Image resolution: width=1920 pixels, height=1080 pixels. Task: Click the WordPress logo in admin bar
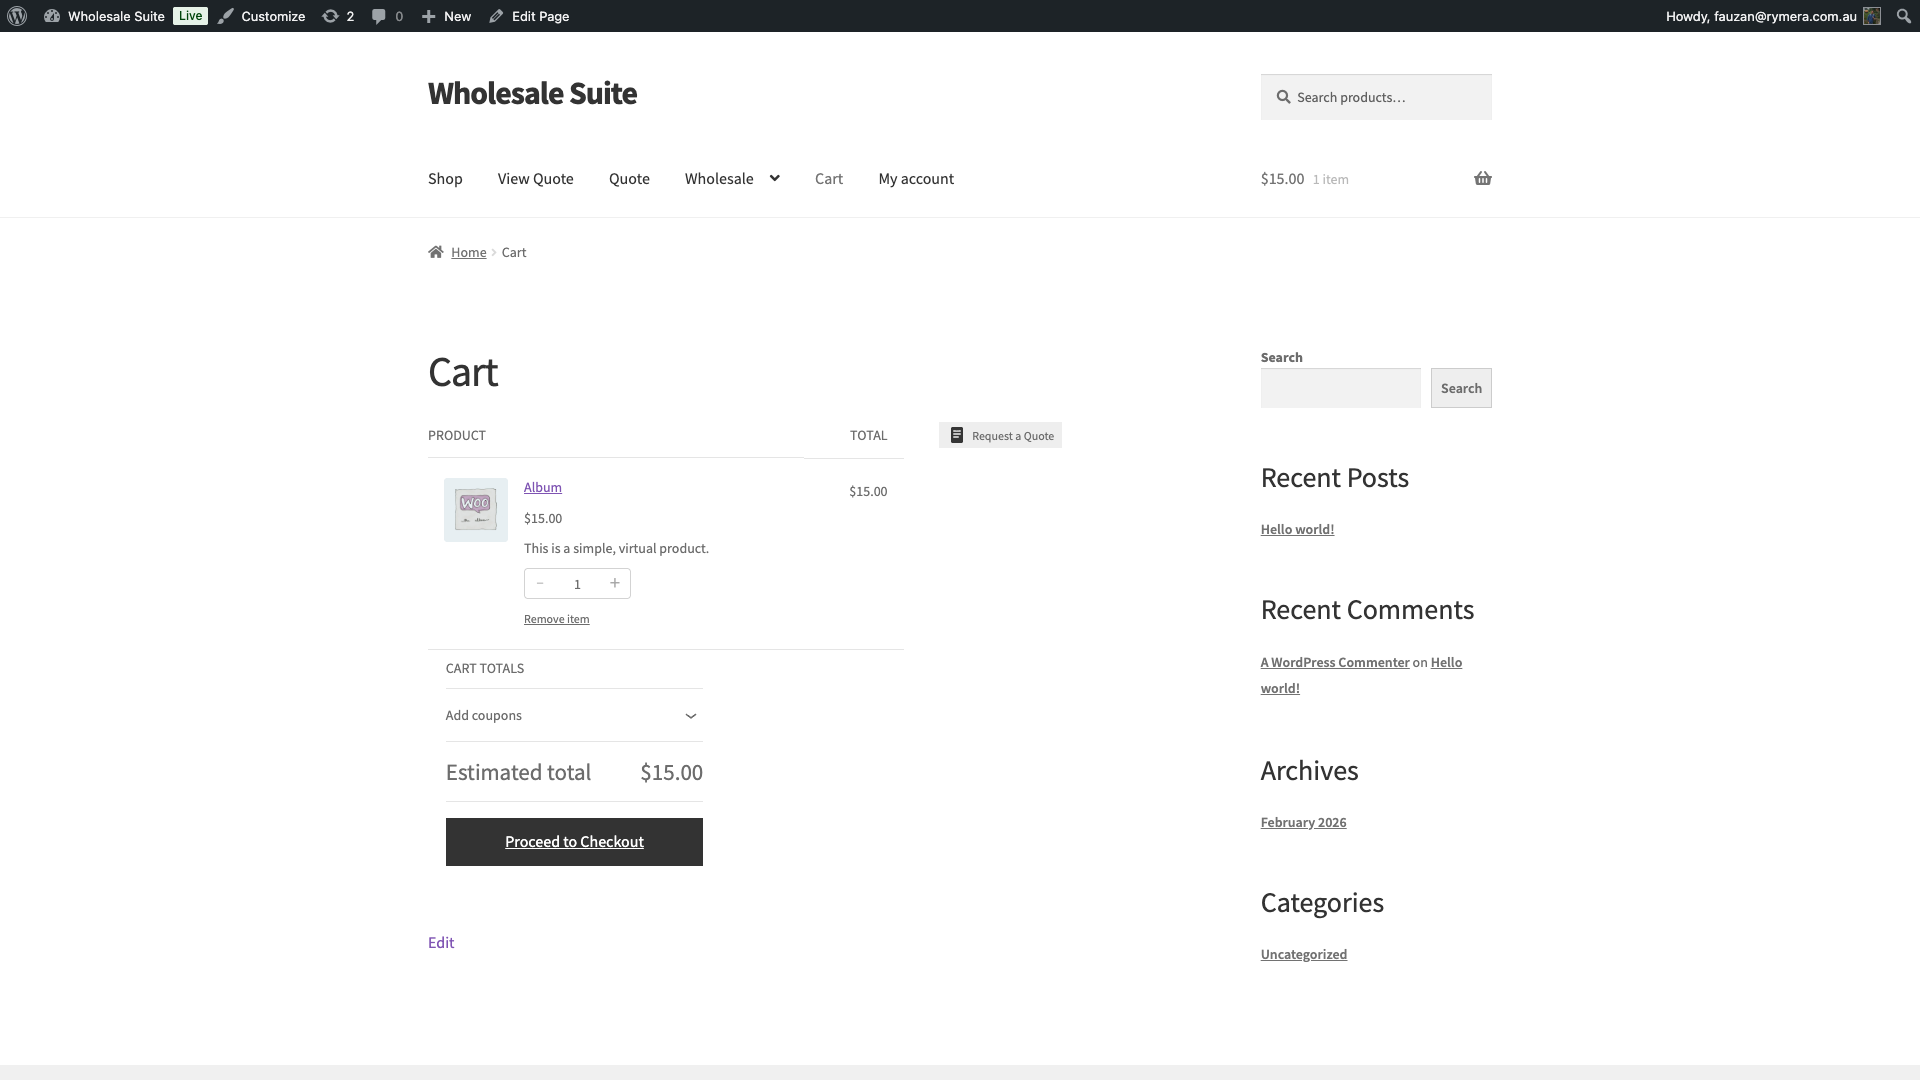(x=17, y=16)
